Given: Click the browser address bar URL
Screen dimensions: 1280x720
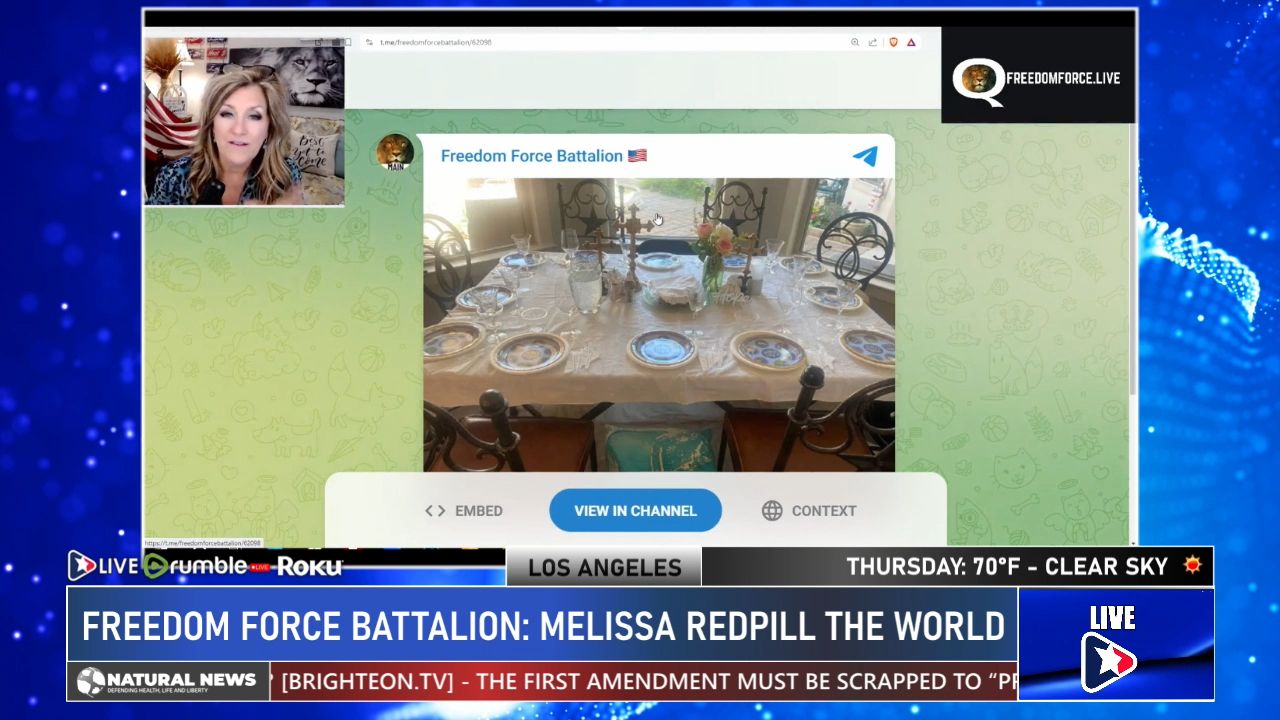Looking at the screenshot, I should (436, 42).
